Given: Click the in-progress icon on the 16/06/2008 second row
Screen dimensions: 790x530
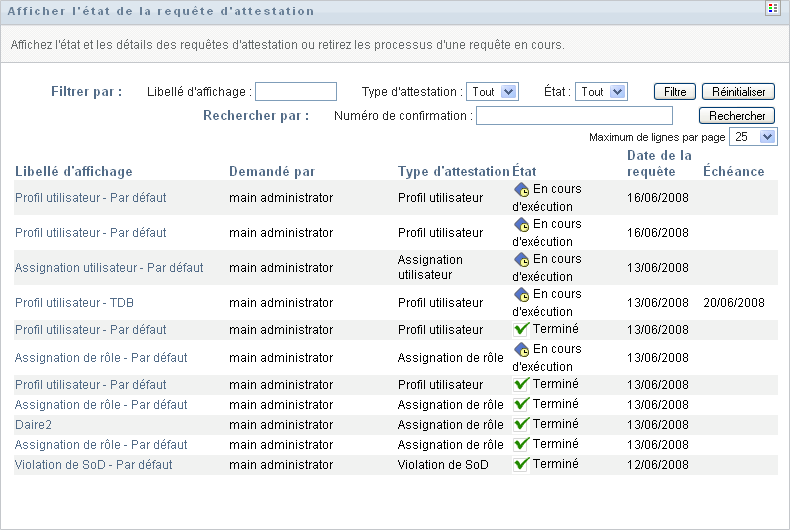Looking at the screenshot, I should coord(521,225).
